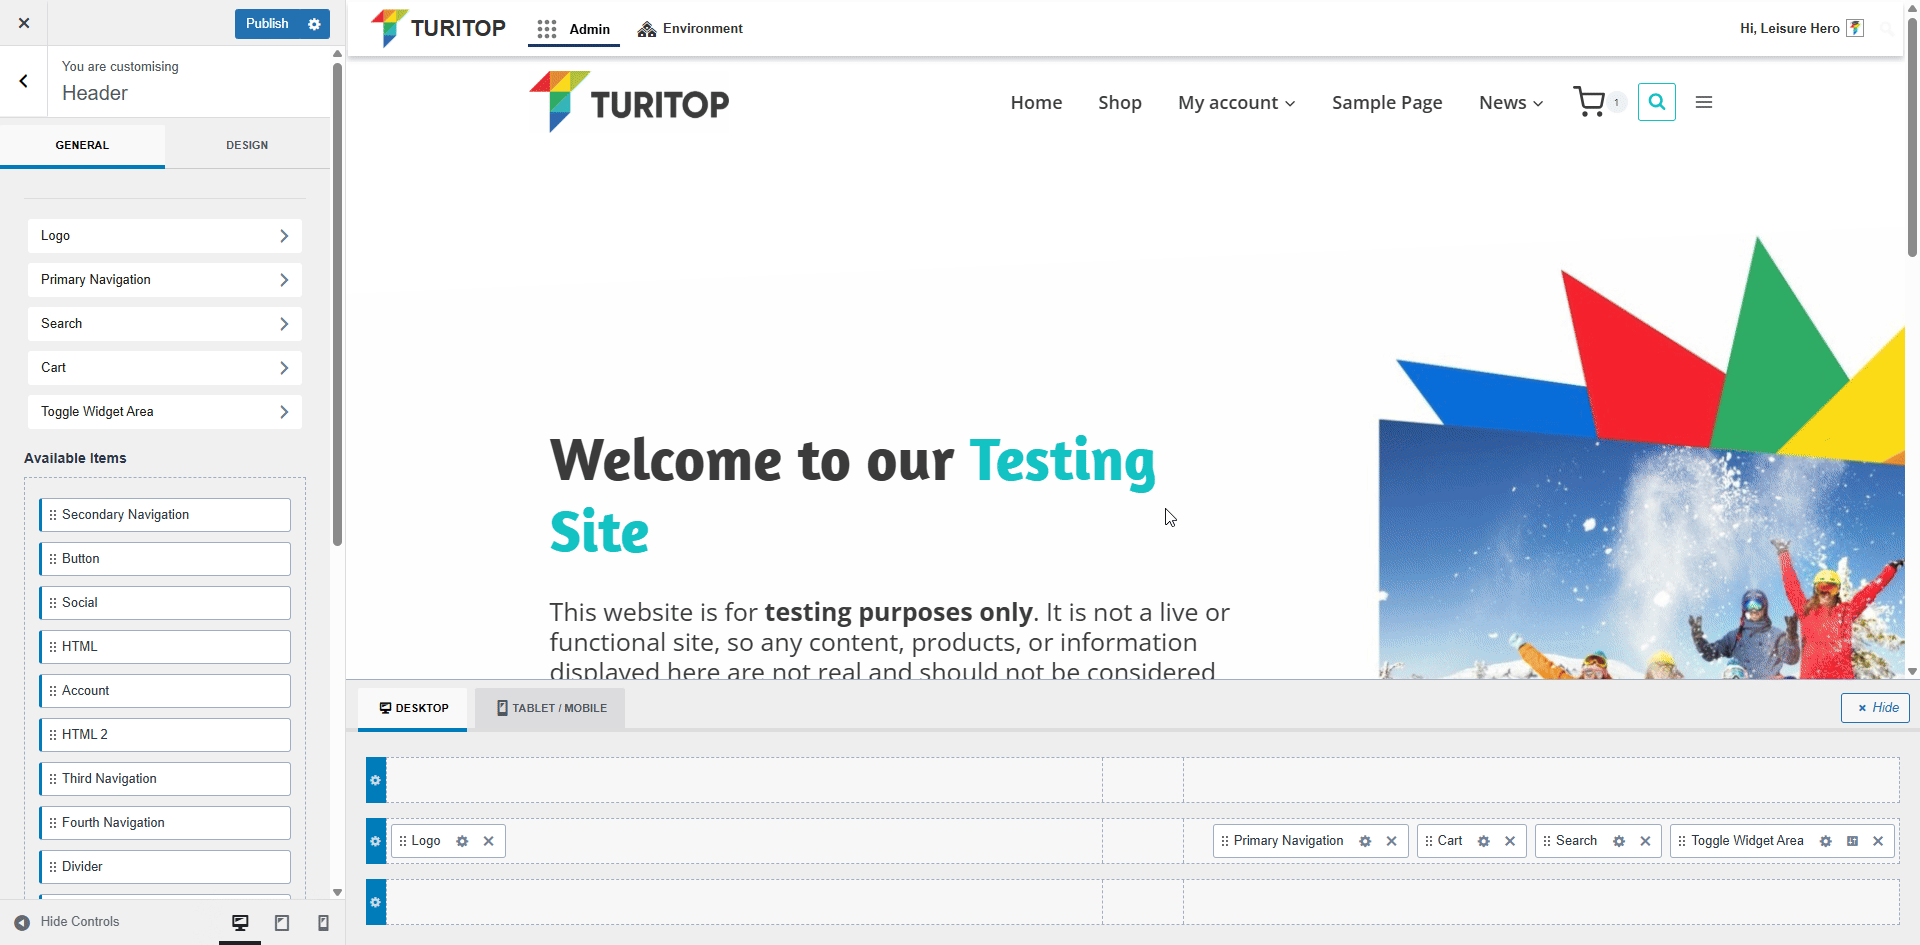Remove Primary Navigation from header row
1920x945 pixels.
[1391, 841]
